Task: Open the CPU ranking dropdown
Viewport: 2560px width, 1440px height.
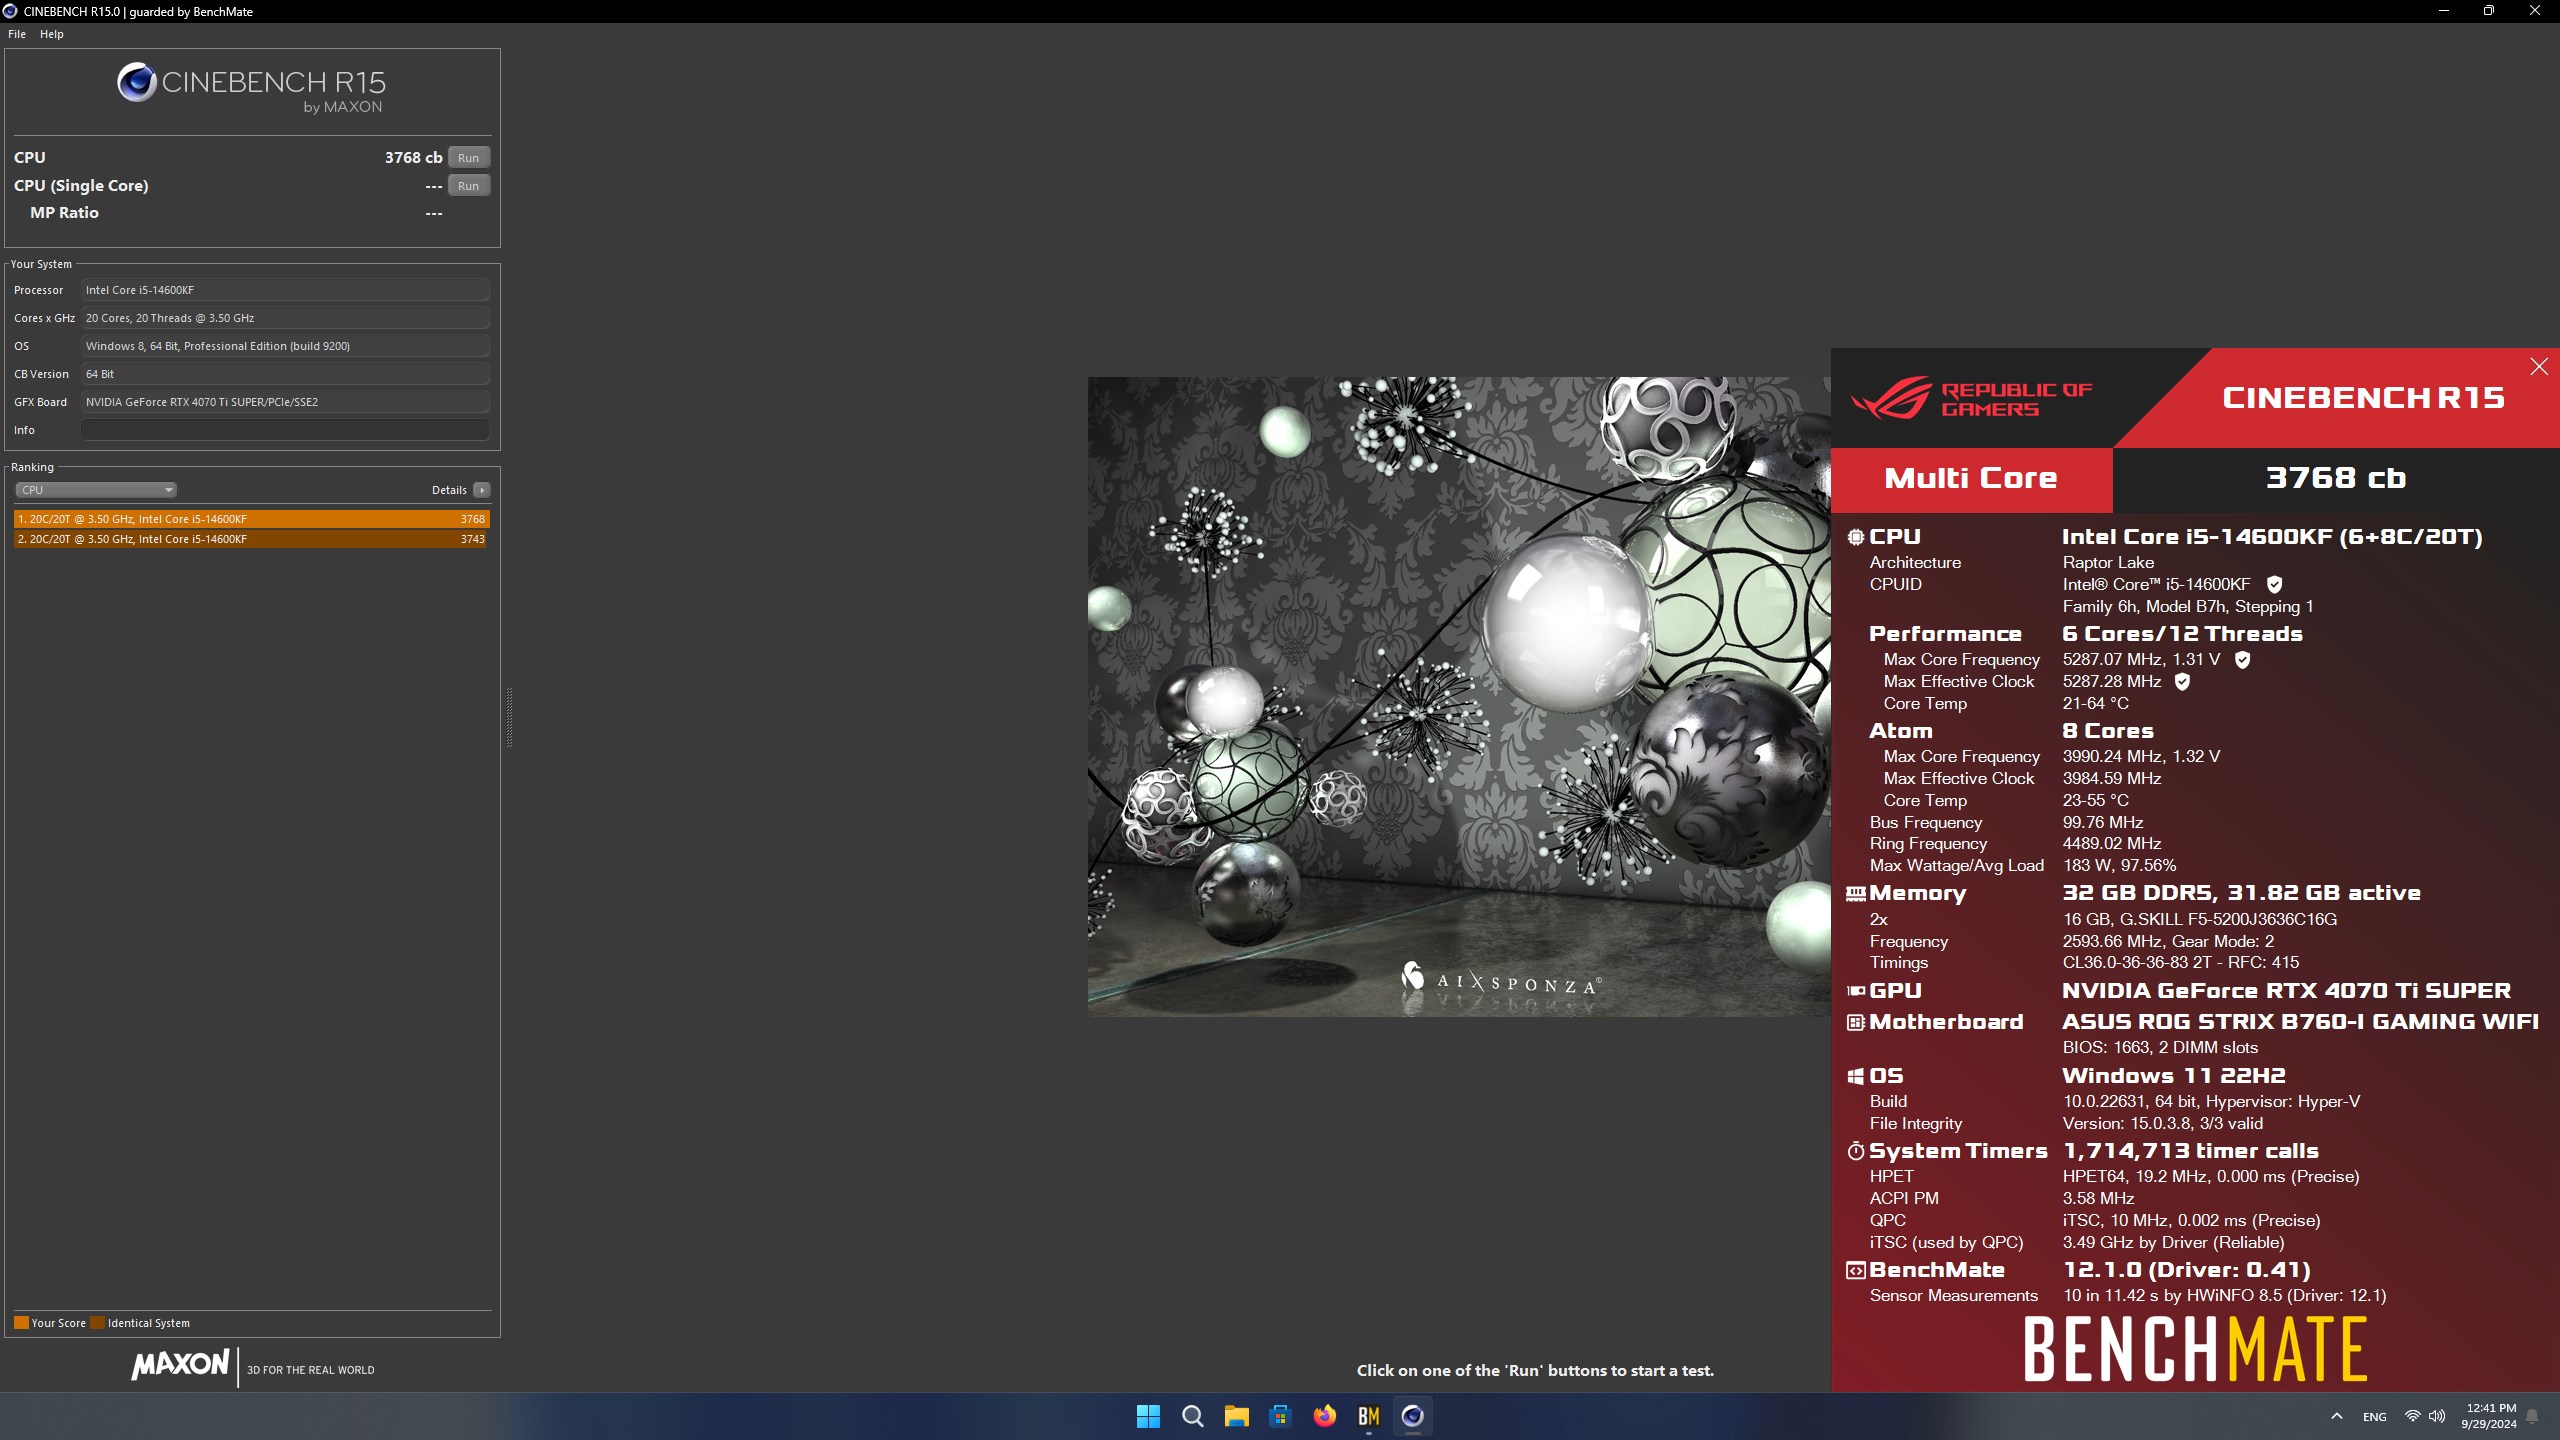Action: point(96,490)
